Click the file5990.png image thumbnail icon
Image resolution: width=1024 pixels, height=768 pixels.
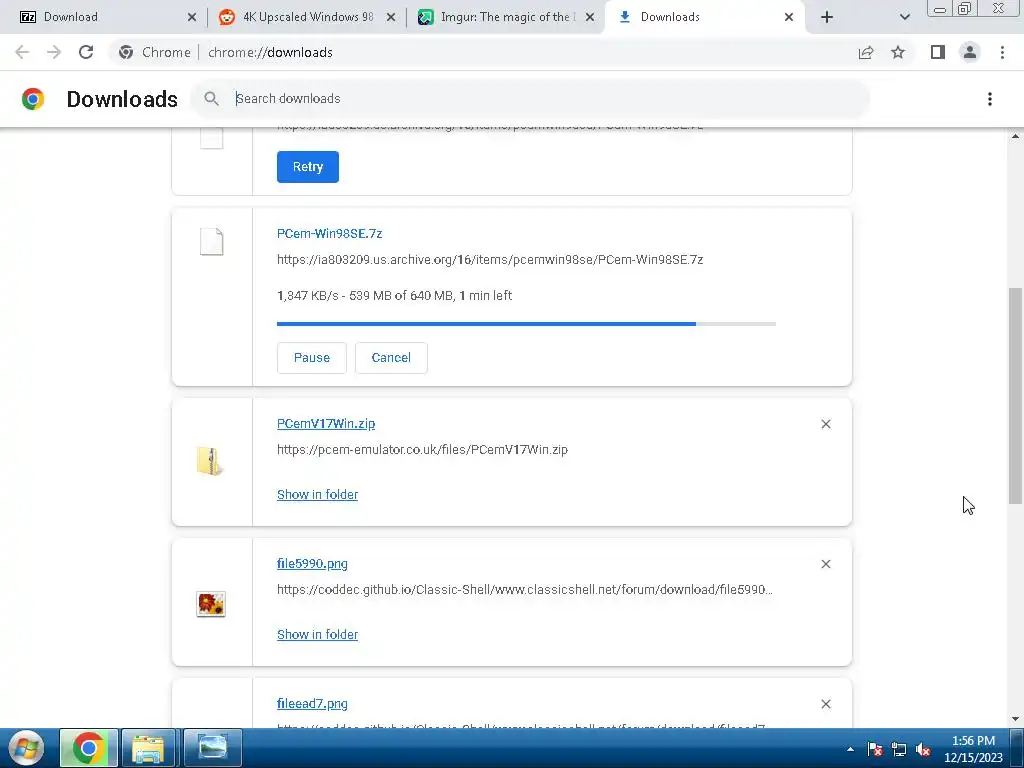211,604
